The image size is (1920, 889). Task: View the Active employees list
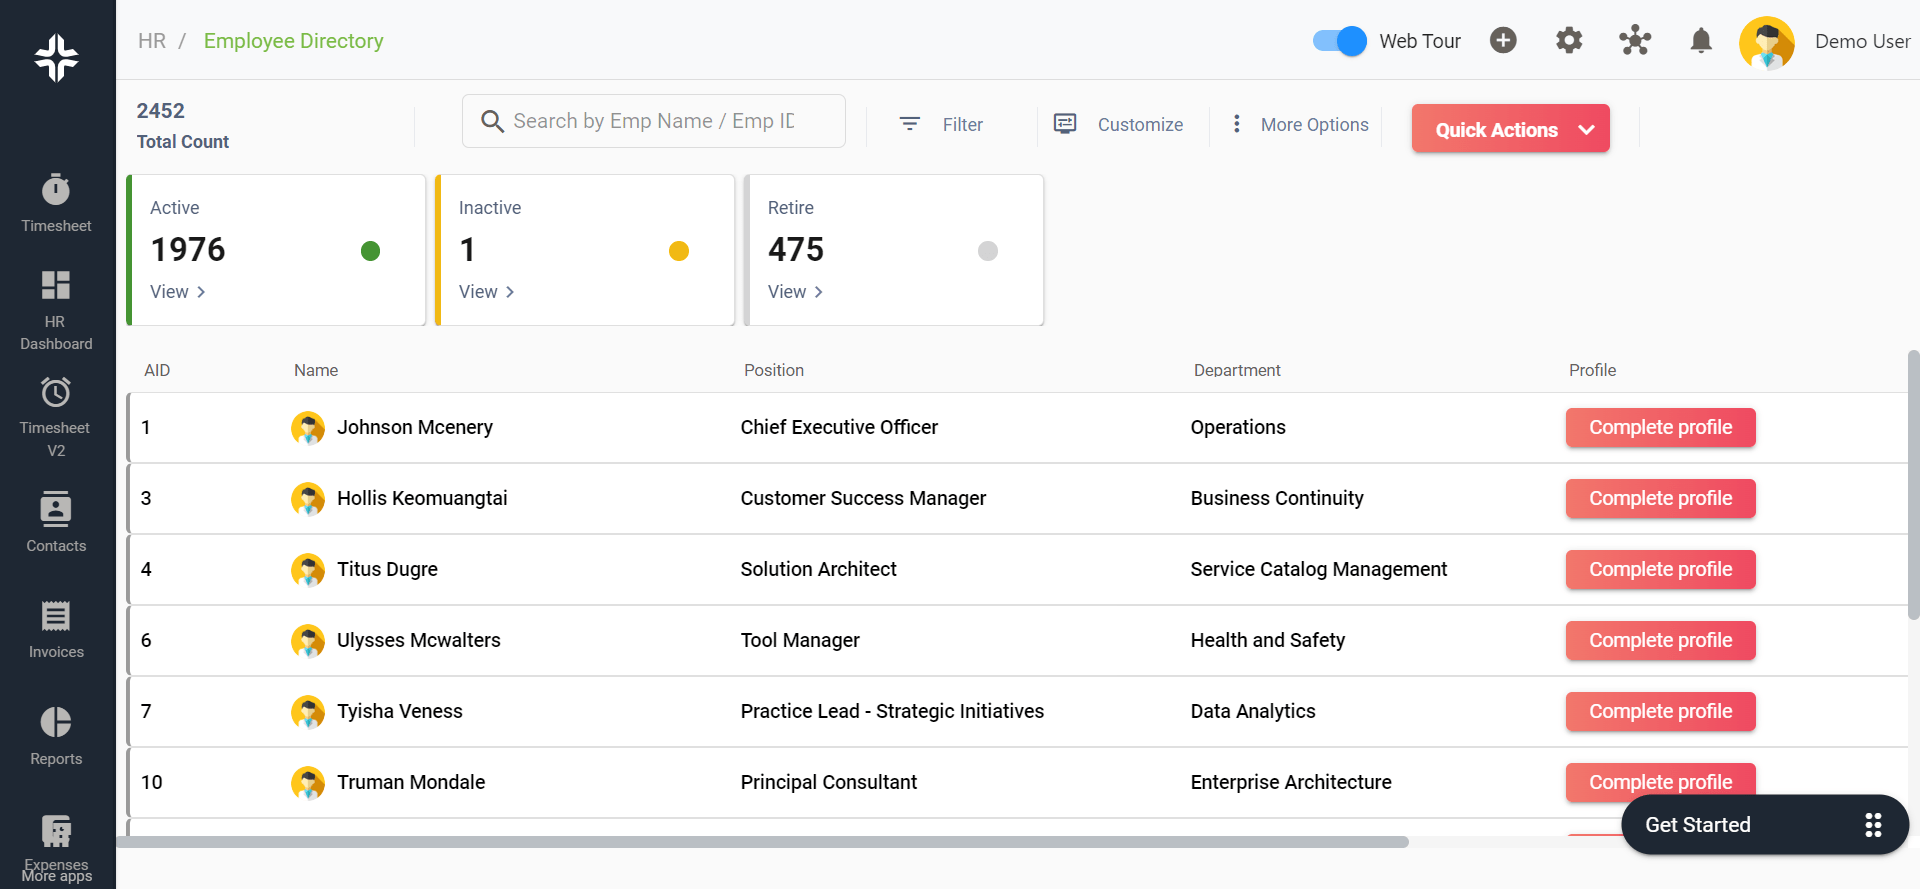pyautogui.click(x=177, y=292)
